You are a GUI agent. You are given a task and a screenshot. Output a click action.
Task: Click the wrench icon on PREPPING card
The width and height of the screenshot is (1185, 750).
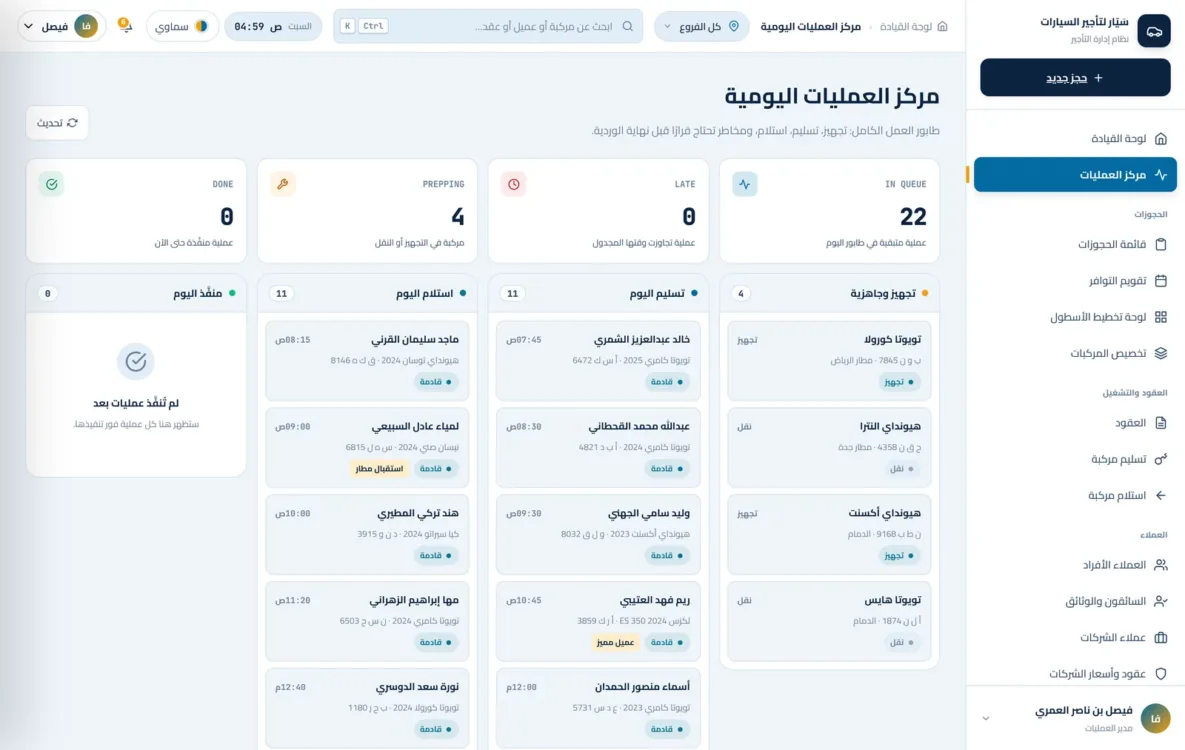click(x=283, y=184)
